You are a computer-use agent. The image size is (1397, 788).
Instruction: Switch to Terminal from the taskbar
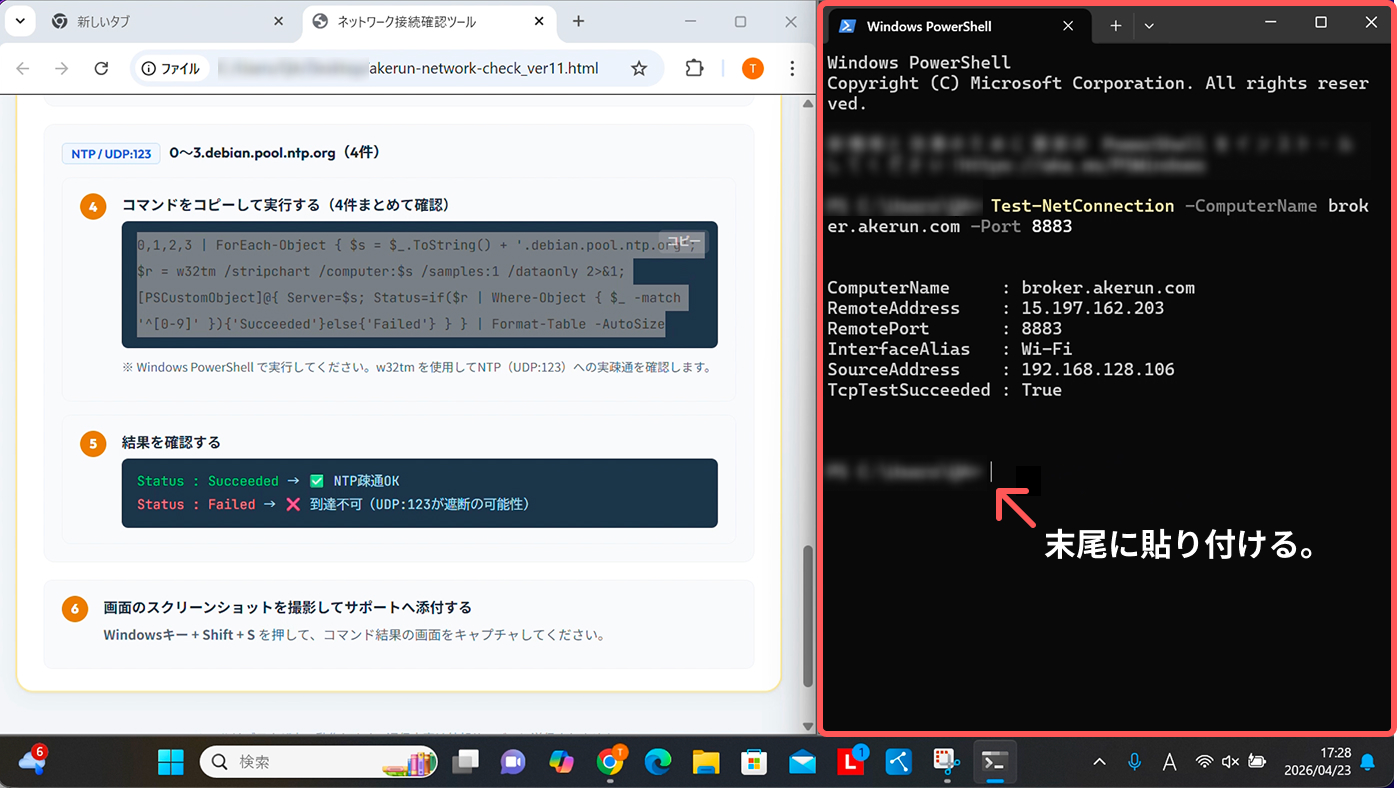[x=994, y=762]
